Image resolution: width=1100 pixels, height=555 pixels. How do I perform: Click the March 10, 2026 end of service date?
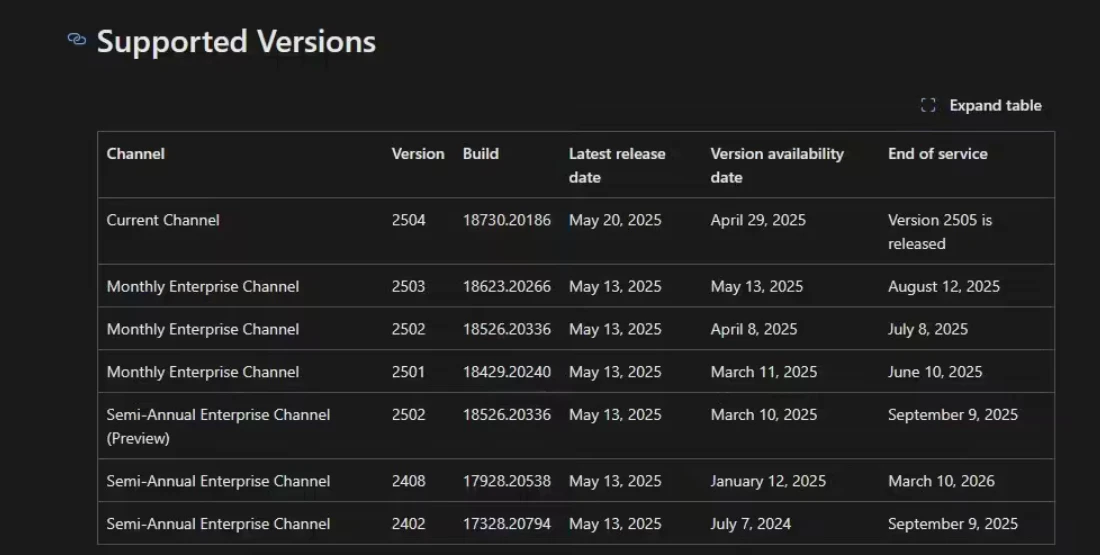(941, 481)
